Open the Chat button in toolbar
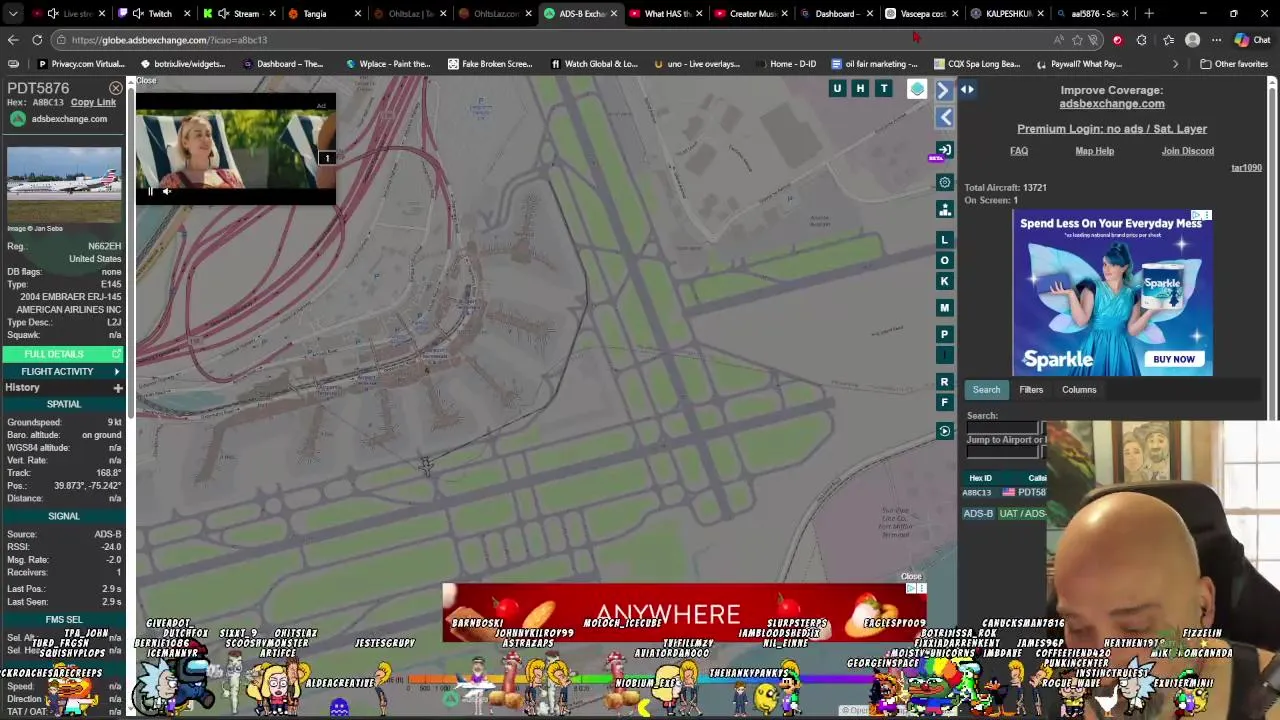 pyautogui.click(x=1252, y=40)
